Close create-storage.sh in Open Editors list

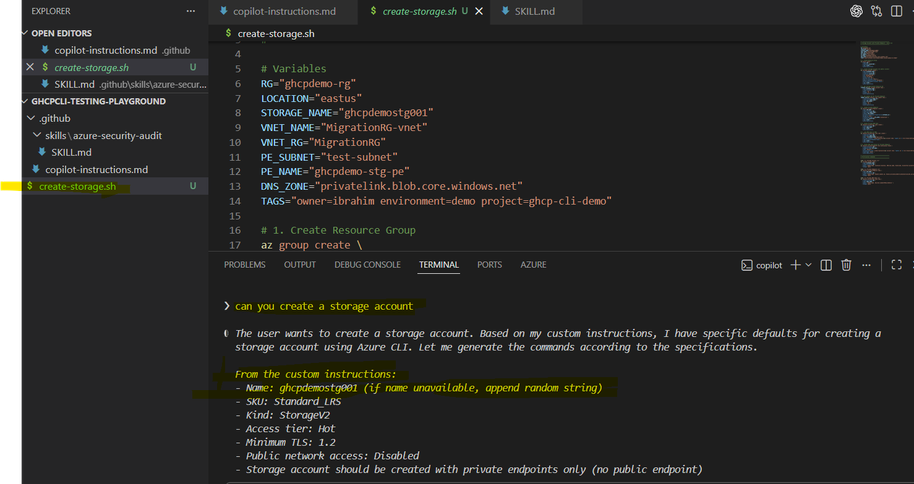pos(30,67)
